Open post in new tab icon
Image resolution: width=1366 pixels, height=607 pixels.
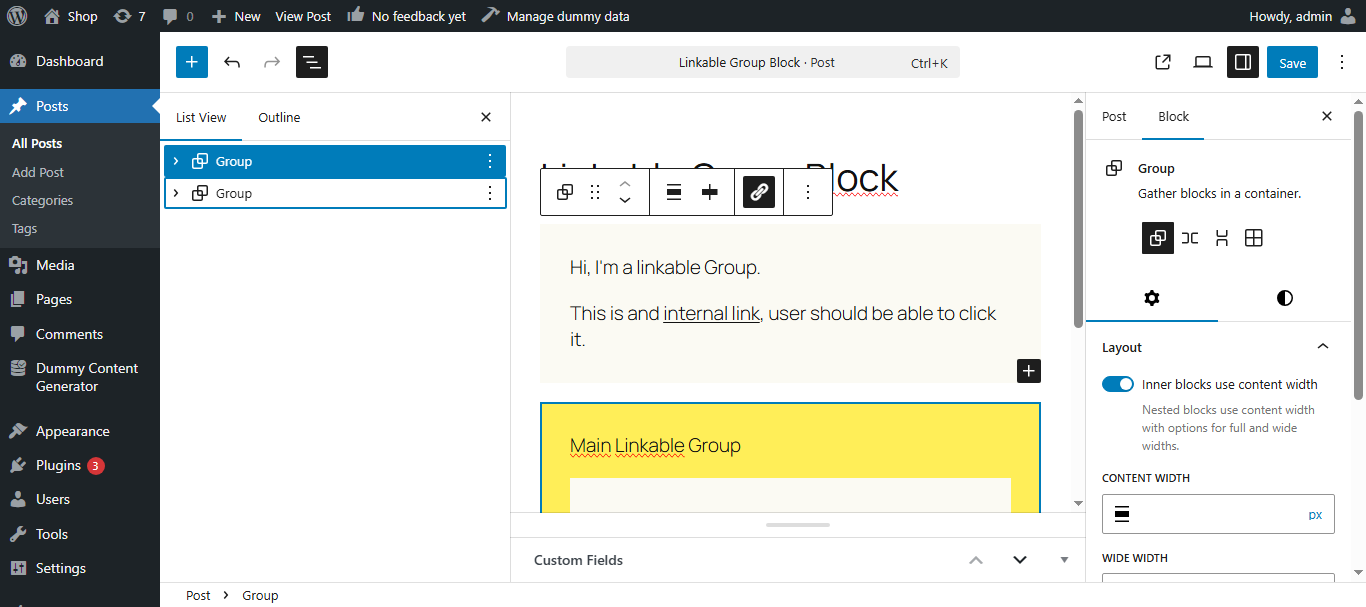pos(1163,62)
